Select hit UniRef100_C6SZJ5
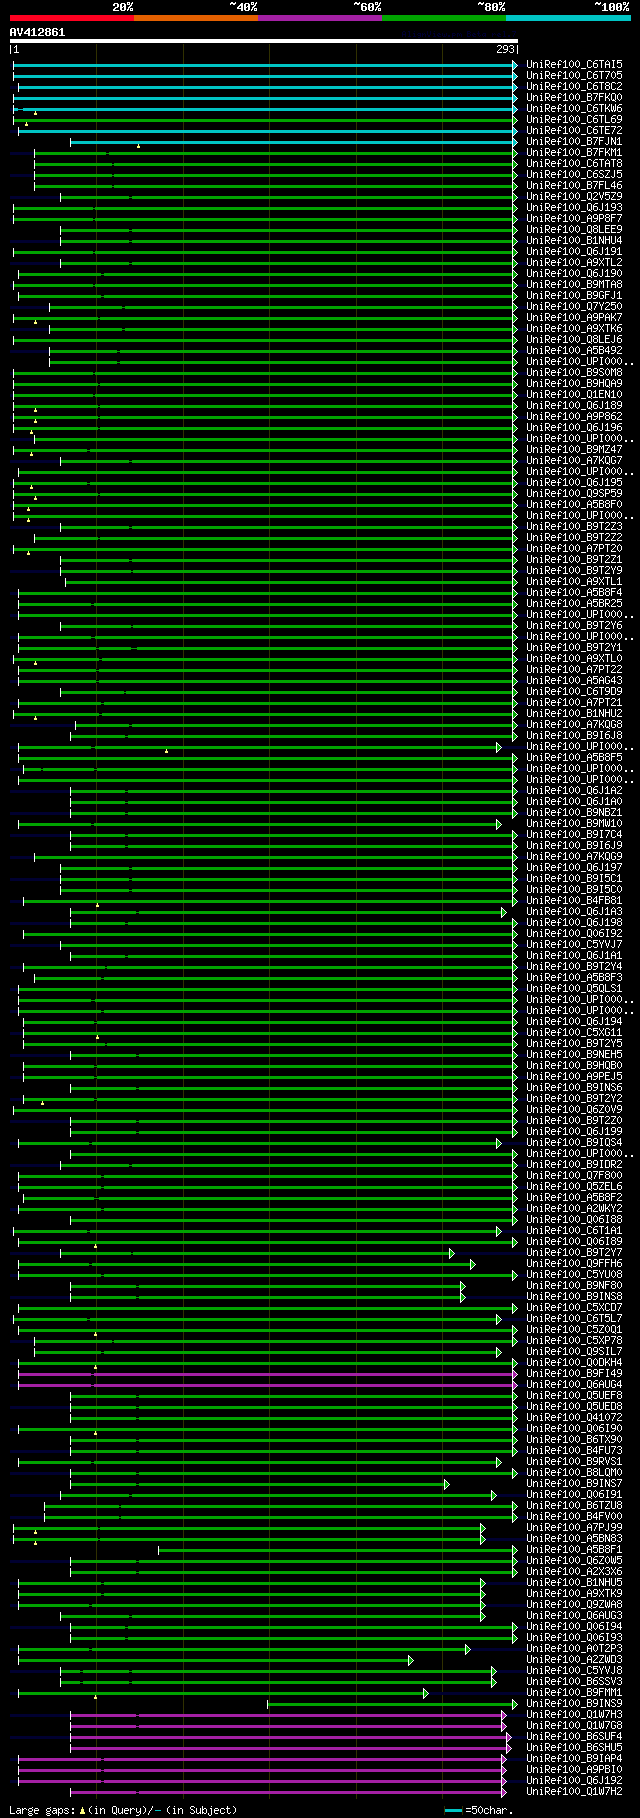Screen dimensions: 640x1818 coord(574,174)
